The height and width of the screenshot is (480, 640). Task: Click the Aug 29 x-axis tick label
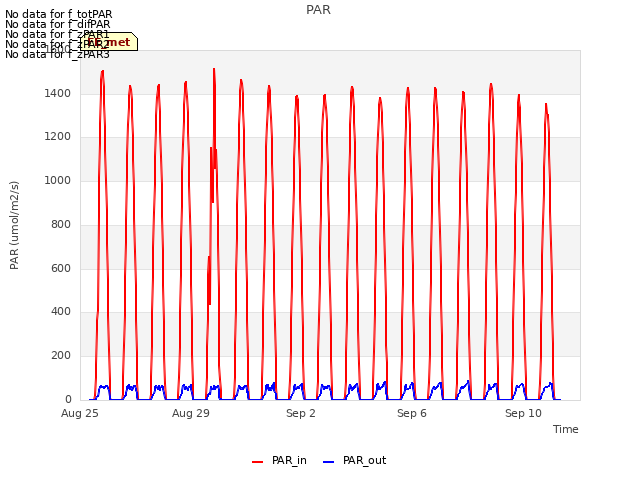pyautogui.click(x=191, y=413)
